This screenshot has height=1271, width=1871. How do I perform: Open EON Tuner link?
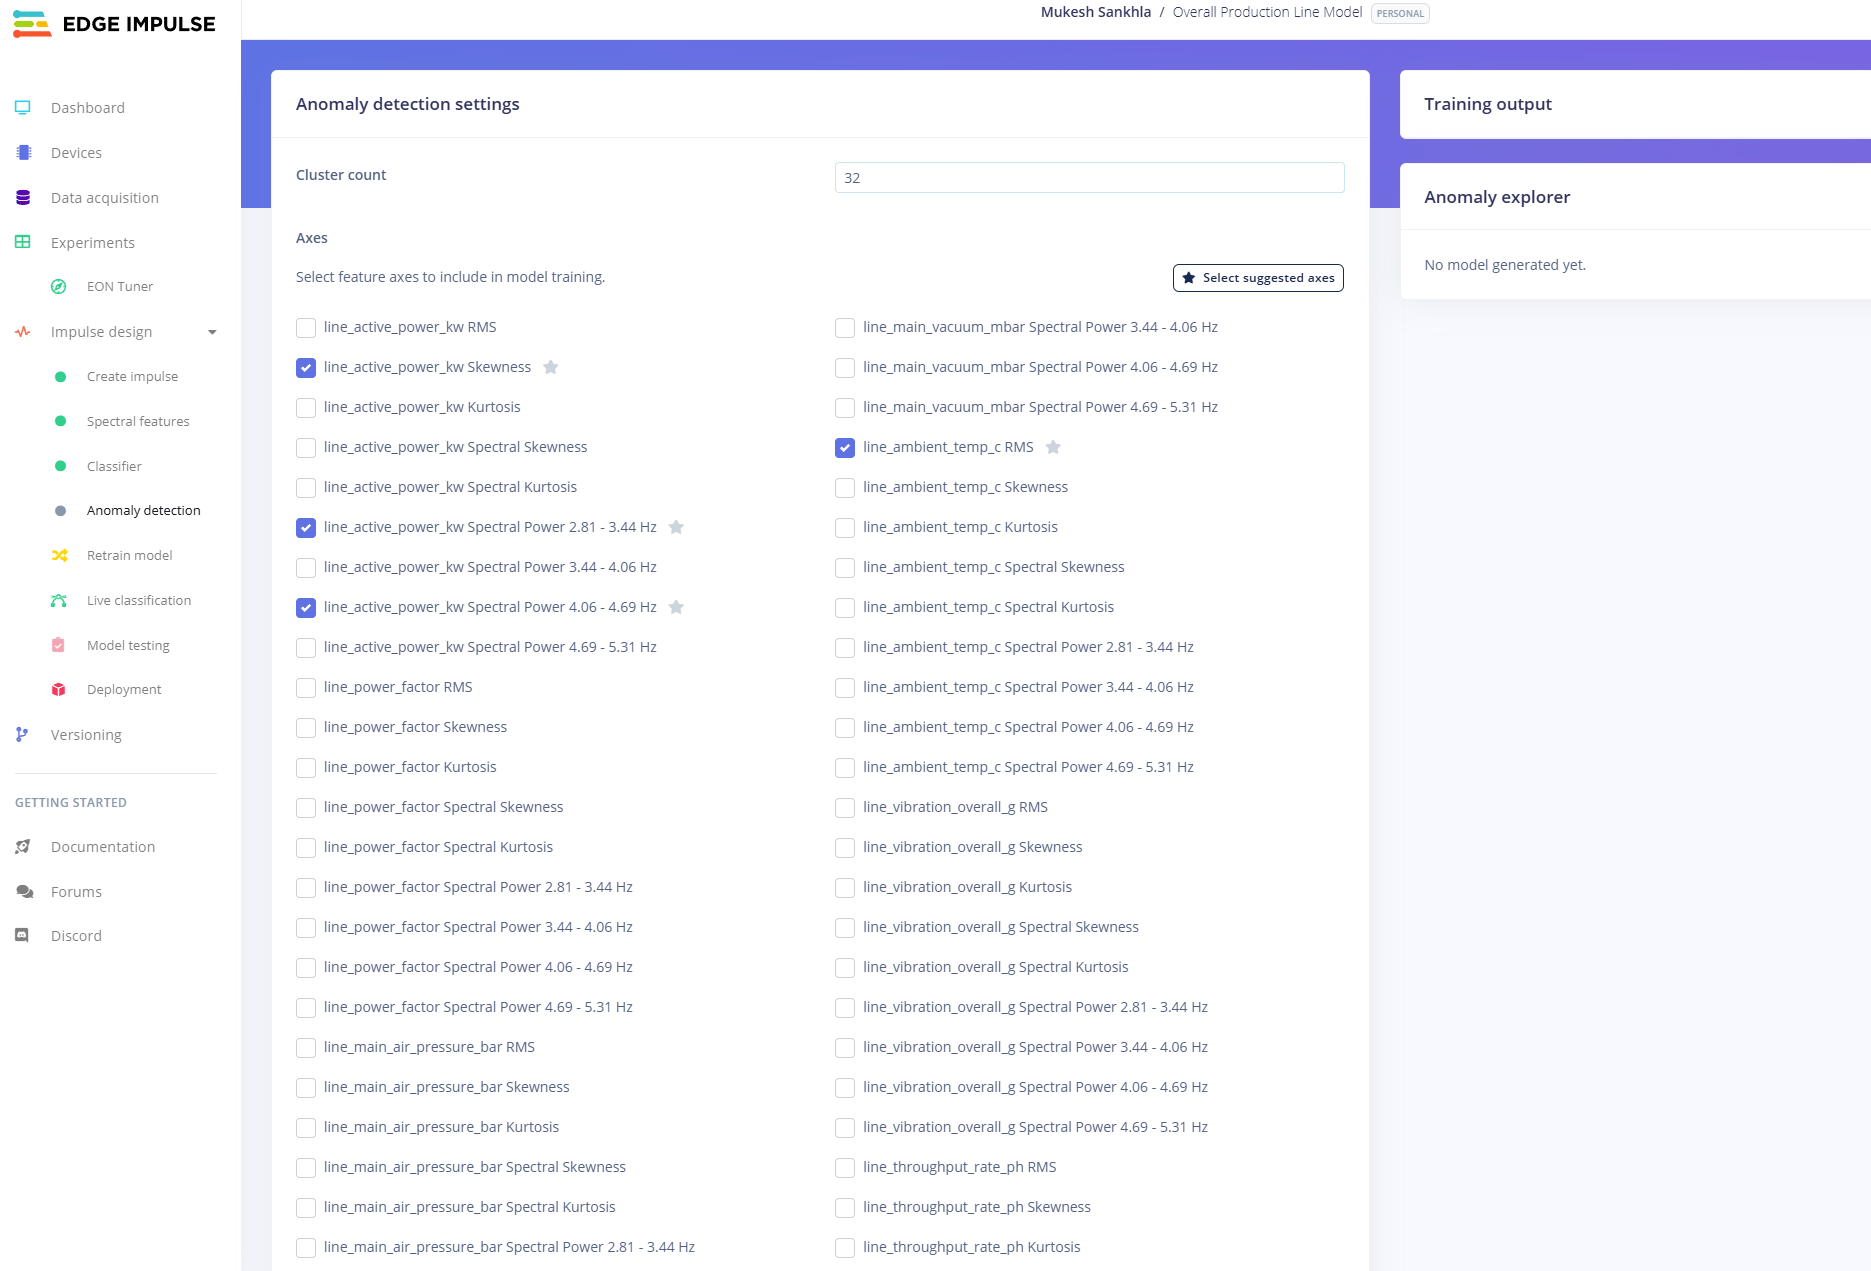120,286
